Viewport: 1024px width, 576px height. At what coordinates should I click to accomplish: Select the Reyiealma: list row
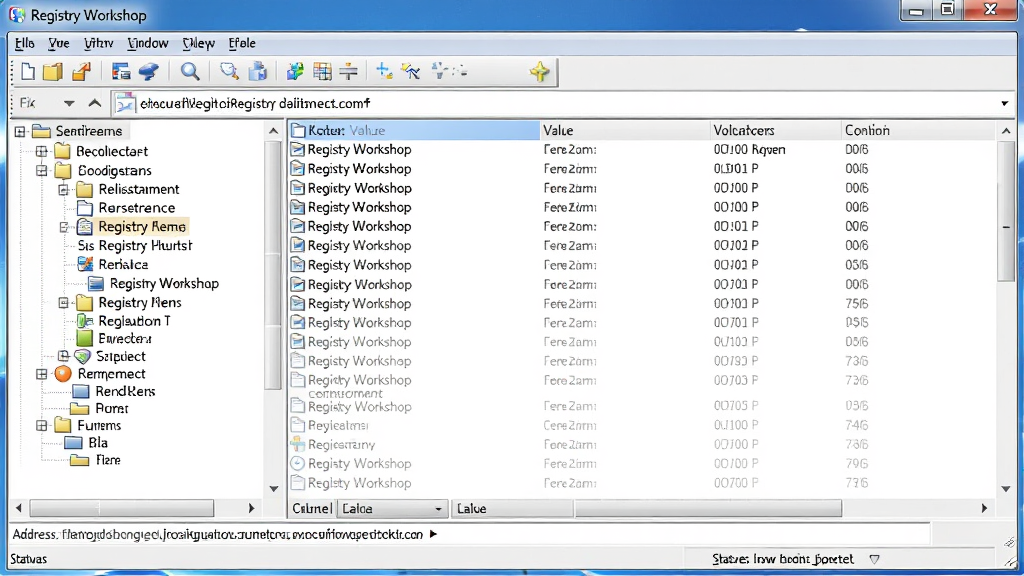[642, 425]
